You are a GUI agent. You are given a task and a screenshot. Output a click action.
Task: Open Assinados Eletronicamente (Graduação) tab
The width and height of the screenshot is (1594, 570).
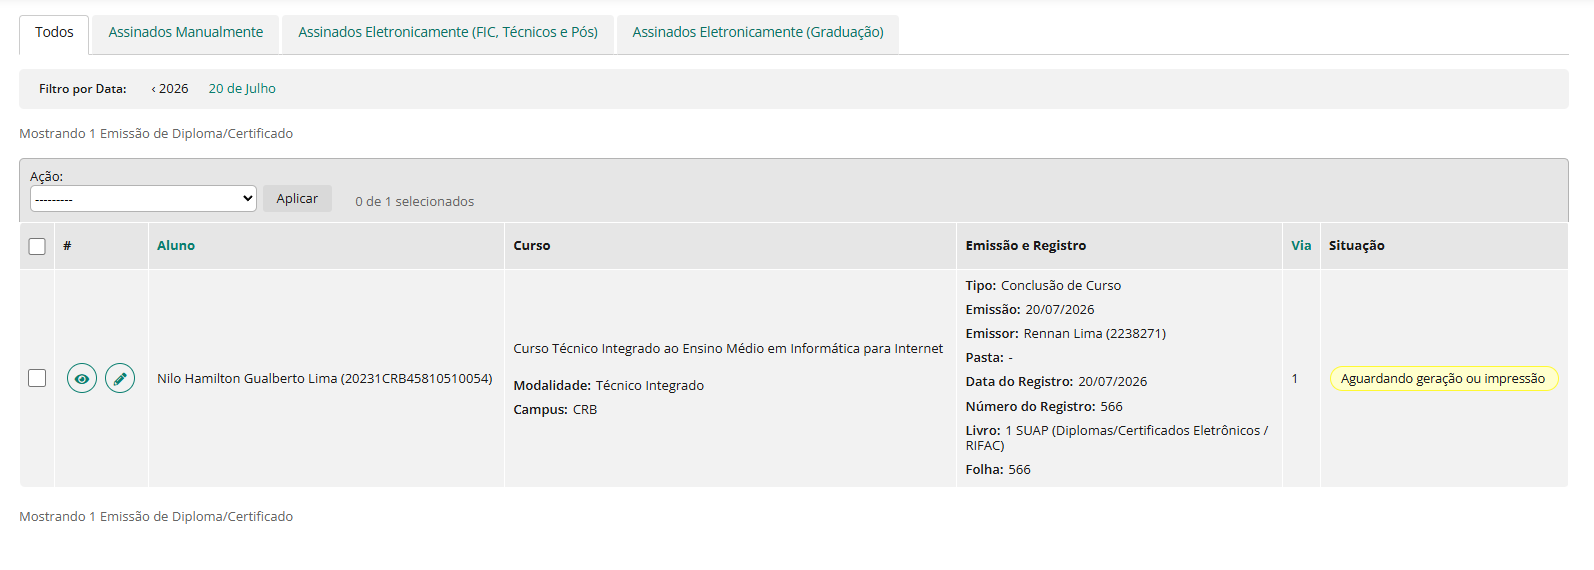(758, 33)
